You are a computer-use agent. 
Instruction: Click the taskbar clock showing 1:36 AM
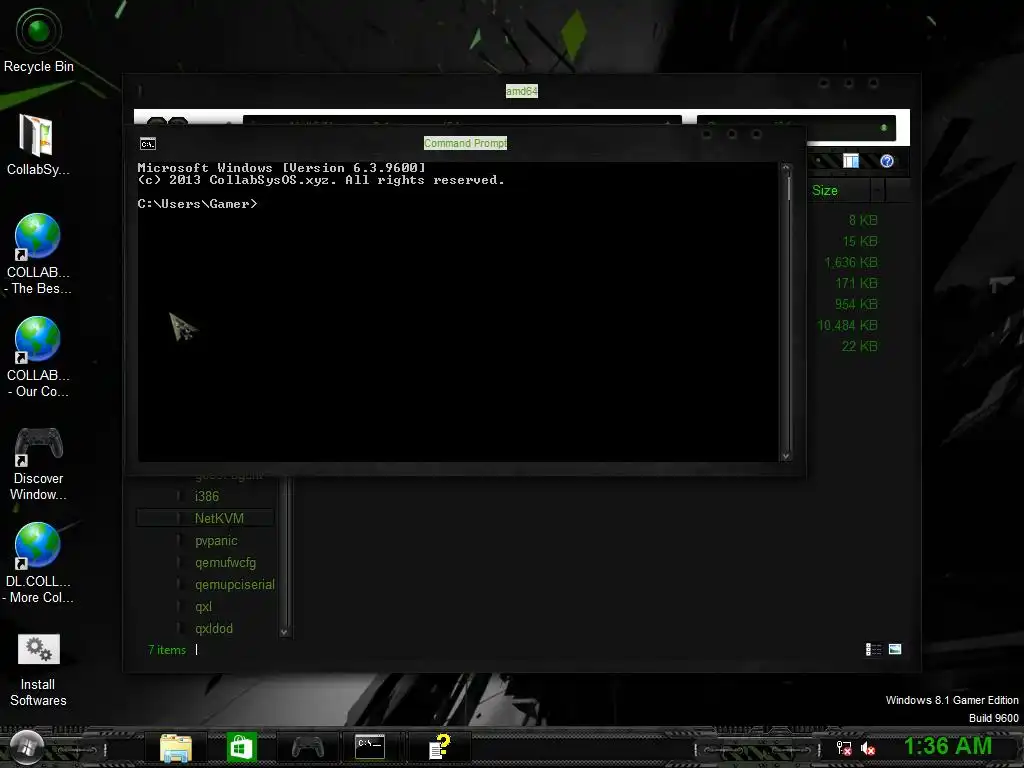point(948,746)
